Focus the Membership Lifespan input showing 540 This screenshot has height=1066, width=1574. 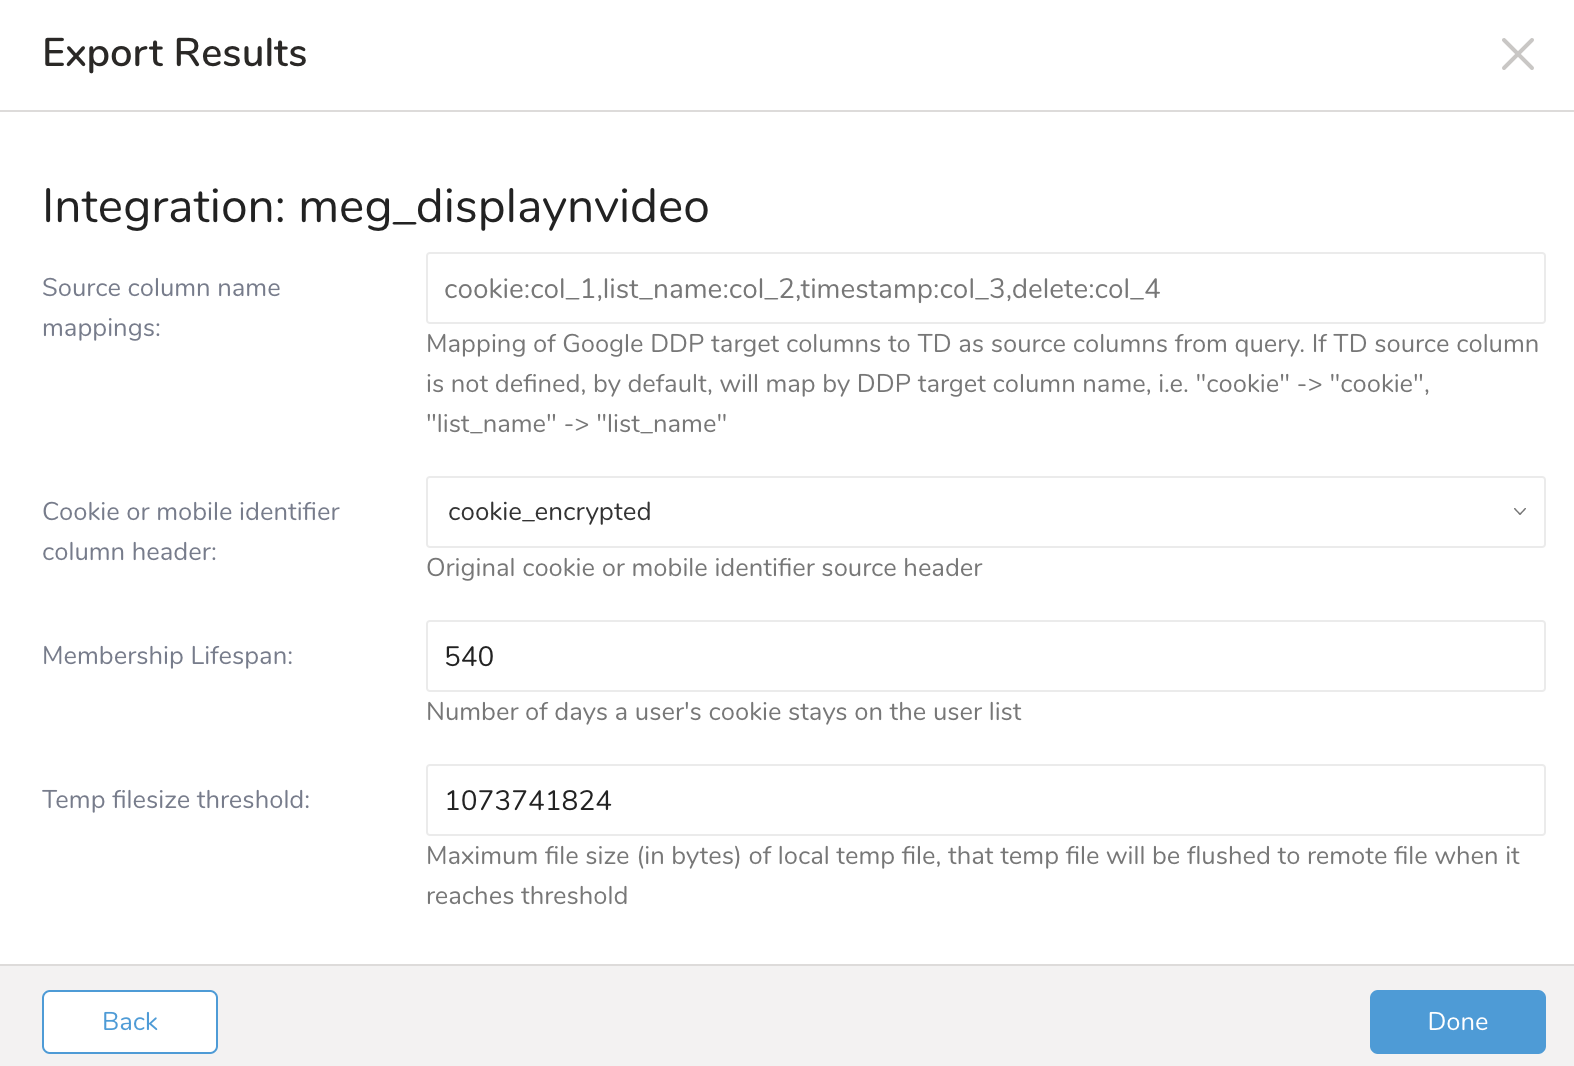pos(985,656)
